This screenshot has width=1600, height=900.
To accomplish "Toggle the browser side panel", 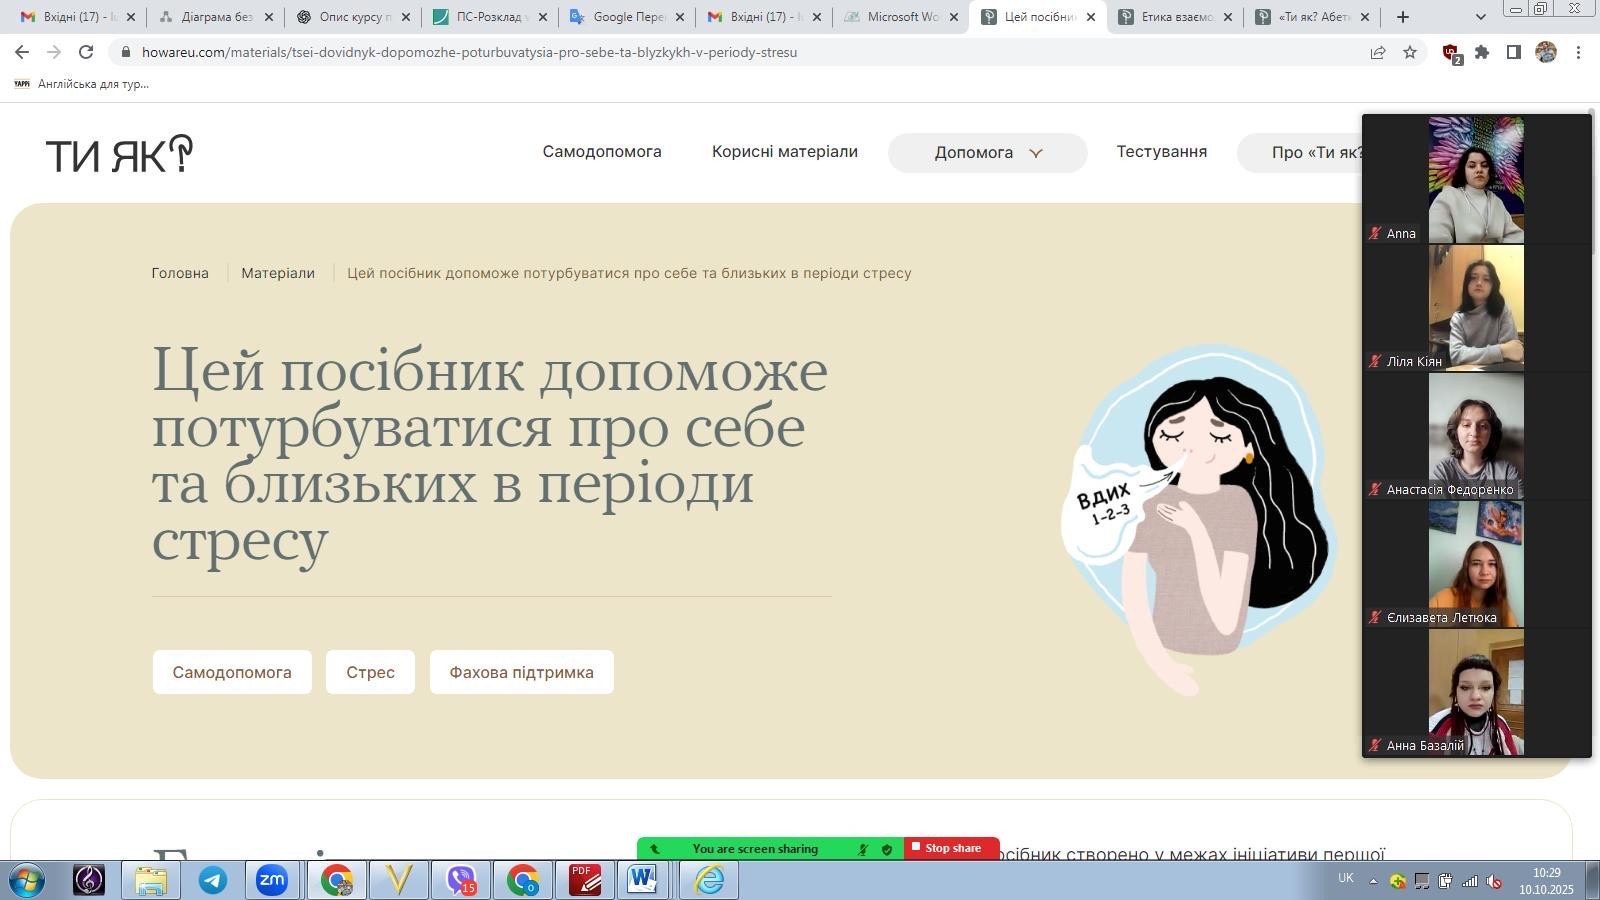I will click(1514, 52).
